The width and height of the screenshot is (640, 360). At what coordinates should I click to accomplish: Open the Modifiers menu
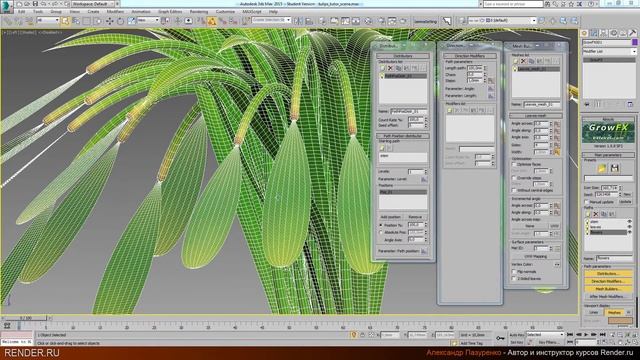click(x=115, y=12)
